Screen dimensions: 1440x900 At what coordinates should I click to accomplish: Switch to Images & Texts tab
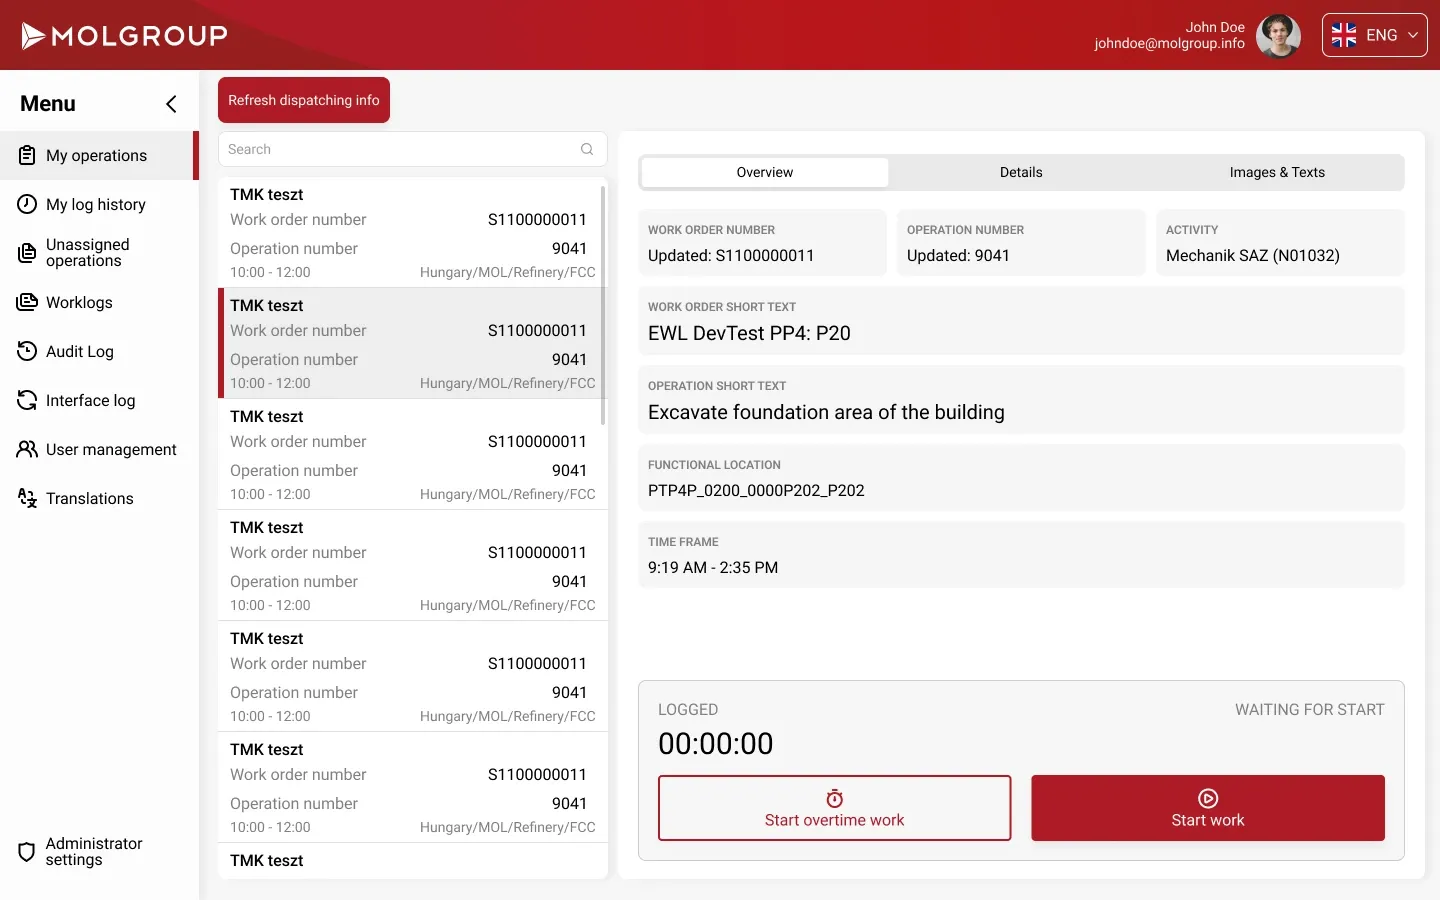[1277, 172]
